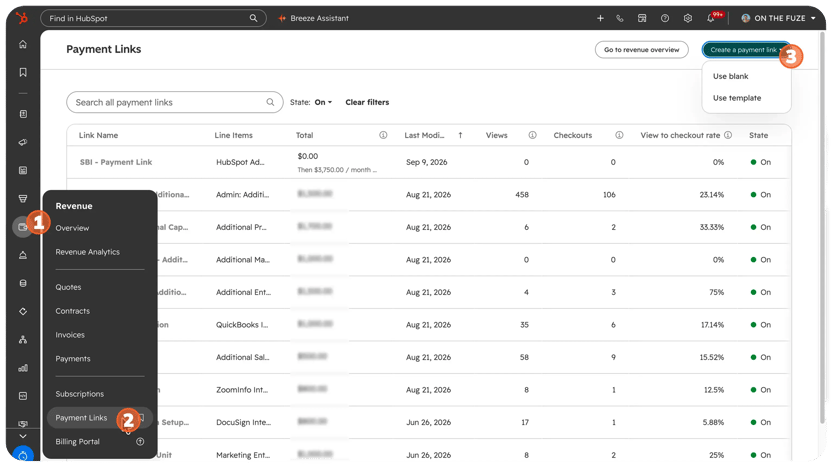Click the Aug 21, 2026 date in 458 views row
Image resolution: width=832 pixels, height=467 pixels.
point(428,195)
